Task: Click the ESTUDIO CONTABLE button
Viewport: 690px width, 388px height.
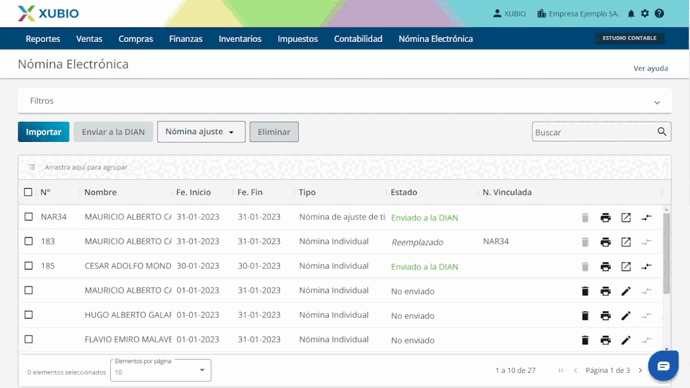Action: tap(629, 38)
